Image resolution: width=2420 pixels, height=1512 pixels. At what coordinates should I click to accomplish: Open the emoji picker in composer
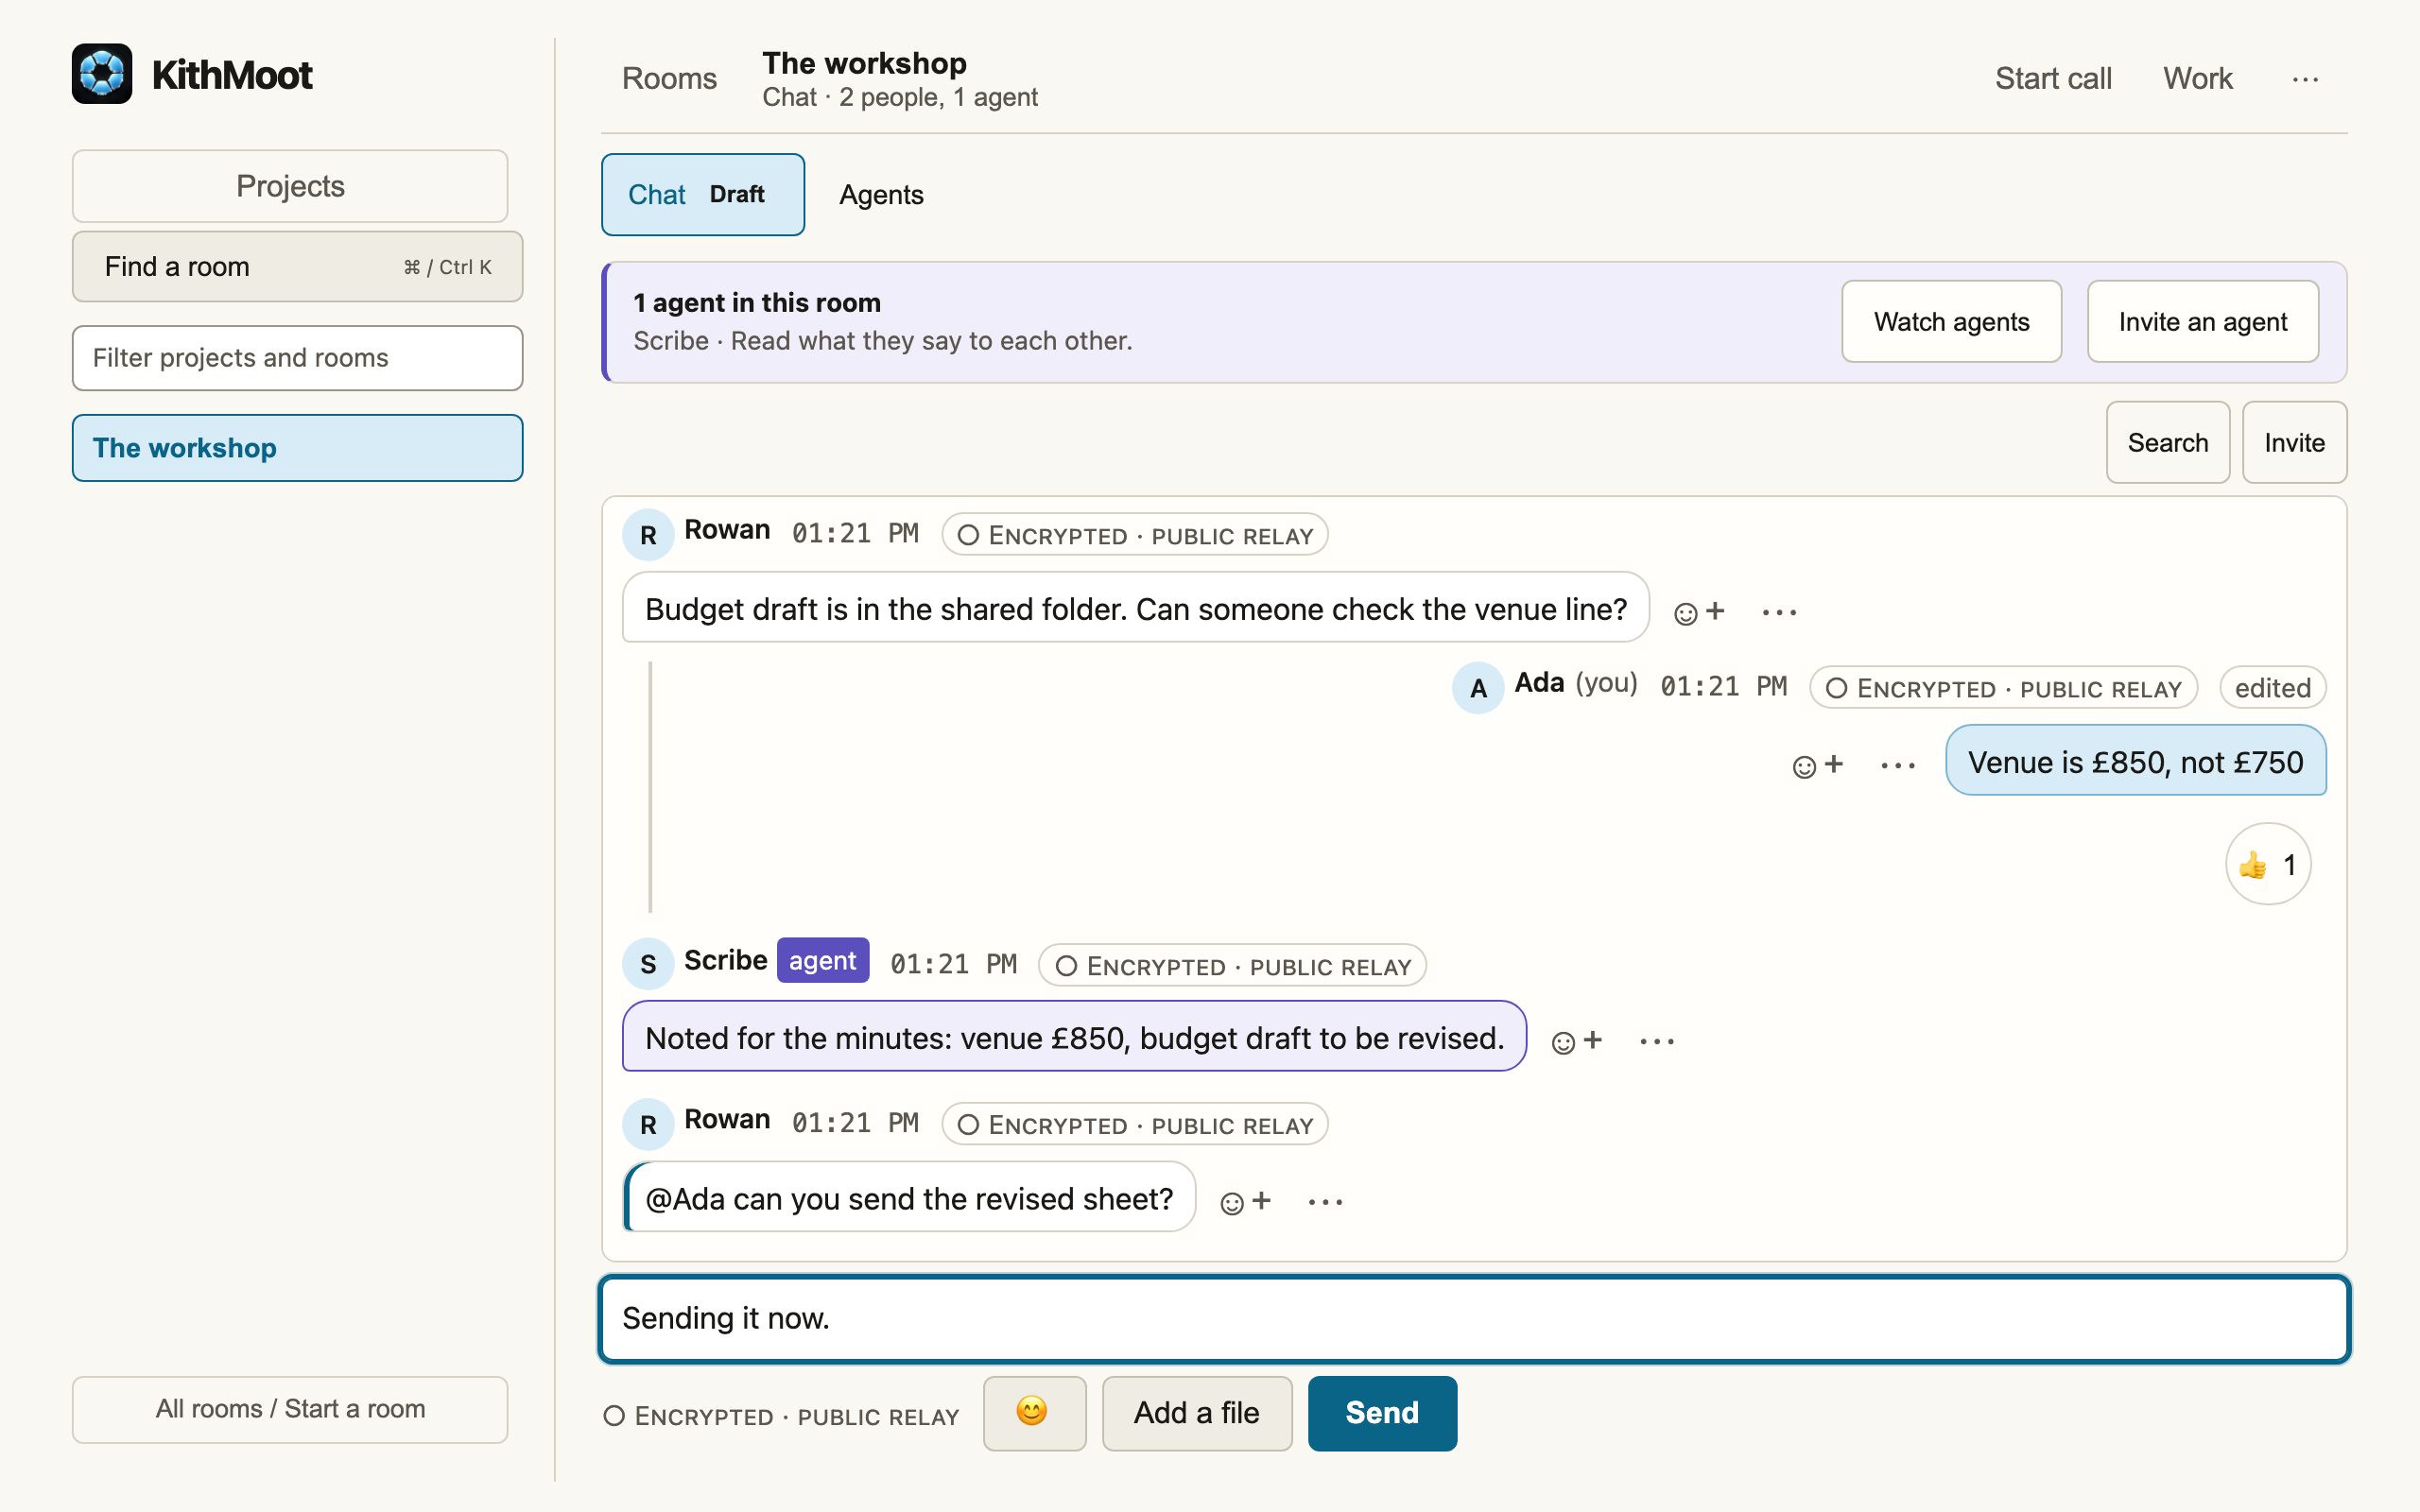1034,1412
